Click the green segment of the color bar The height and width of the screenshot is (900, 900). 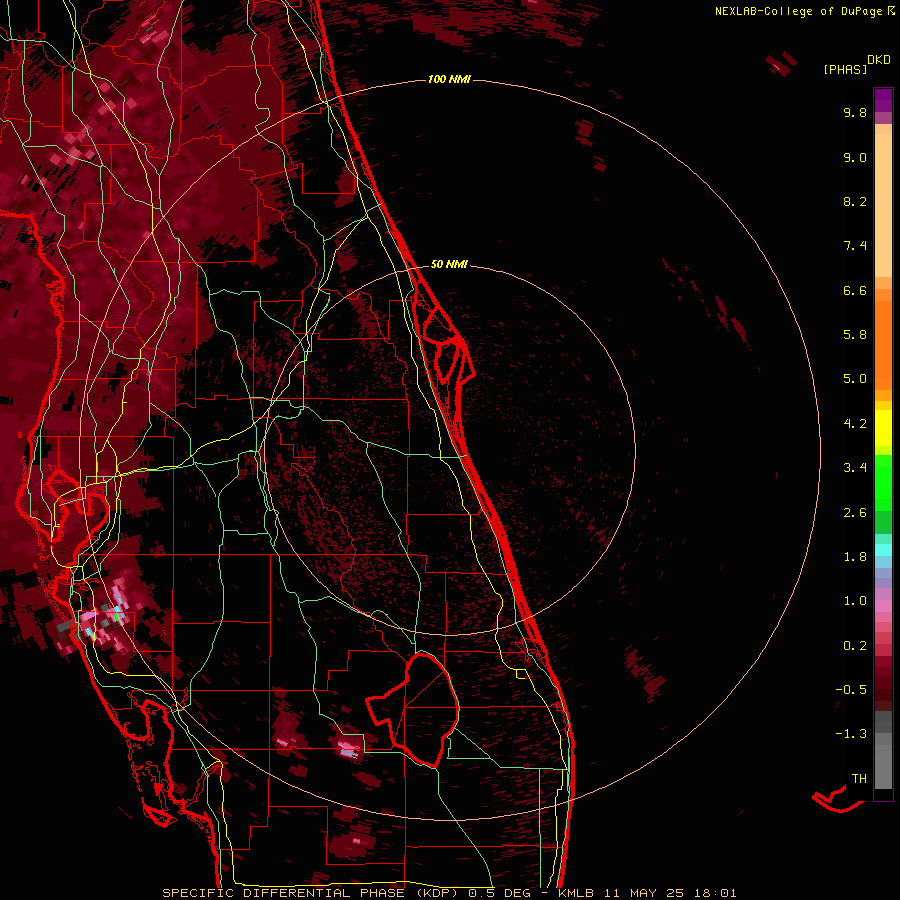(883, 482)
